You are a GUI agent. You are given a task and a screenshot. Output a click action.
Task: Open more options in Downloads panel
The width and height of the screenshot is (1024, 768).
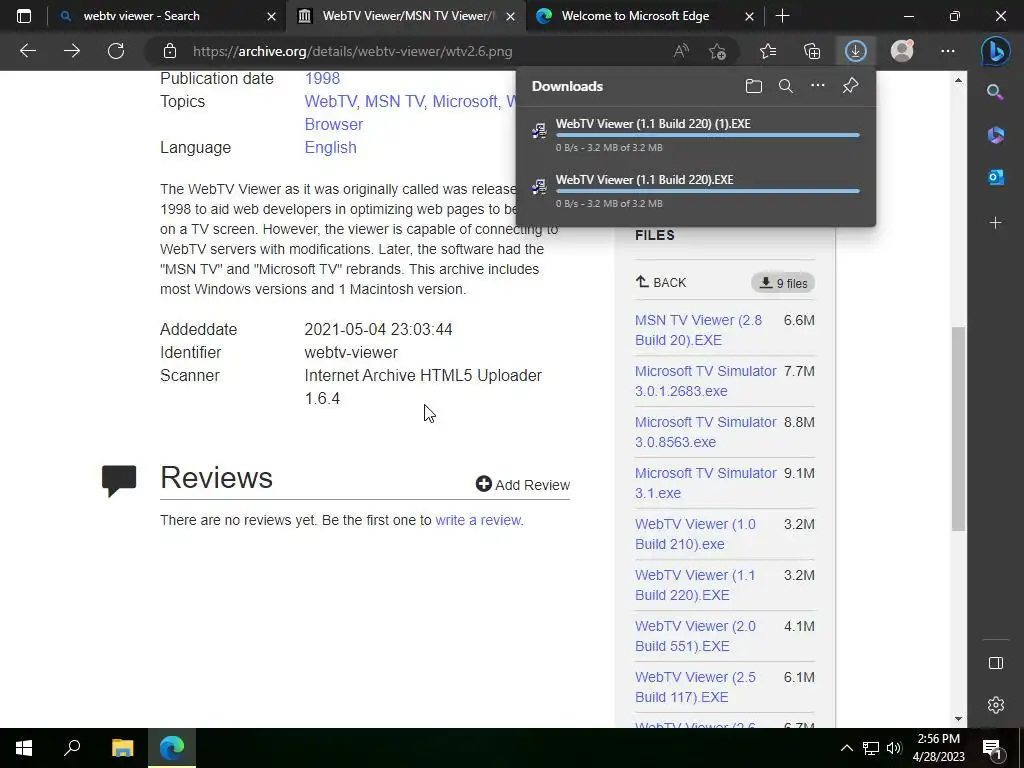point(818,86)
